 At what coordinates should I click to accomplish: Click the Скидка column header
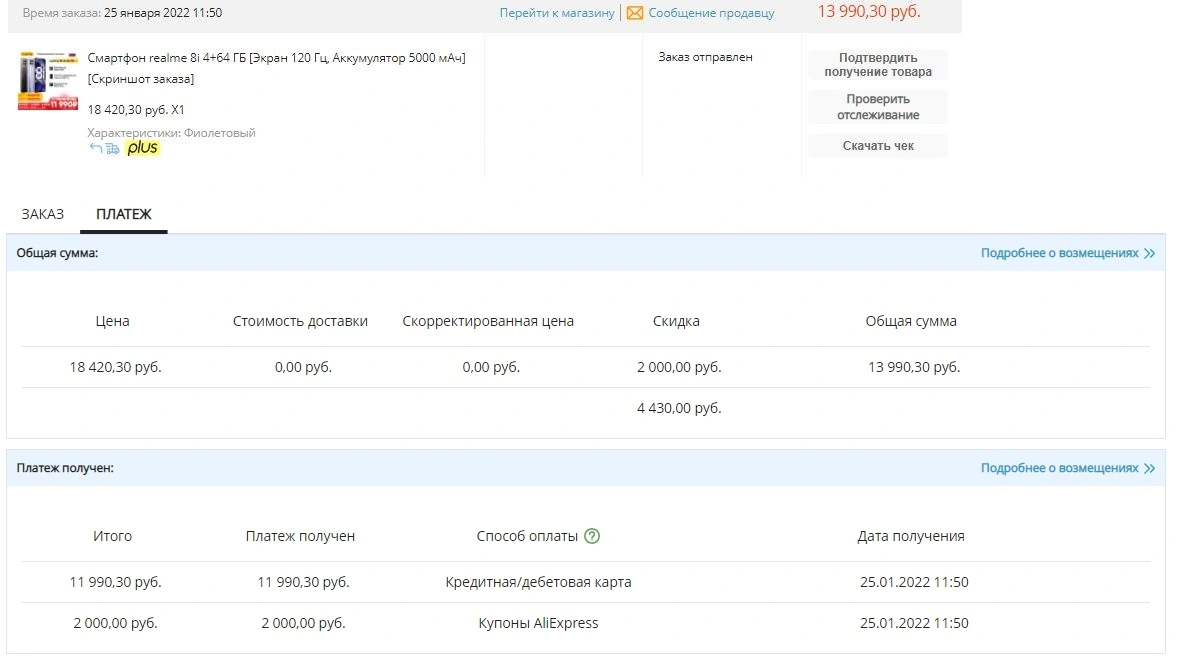[x=676, y=321]
